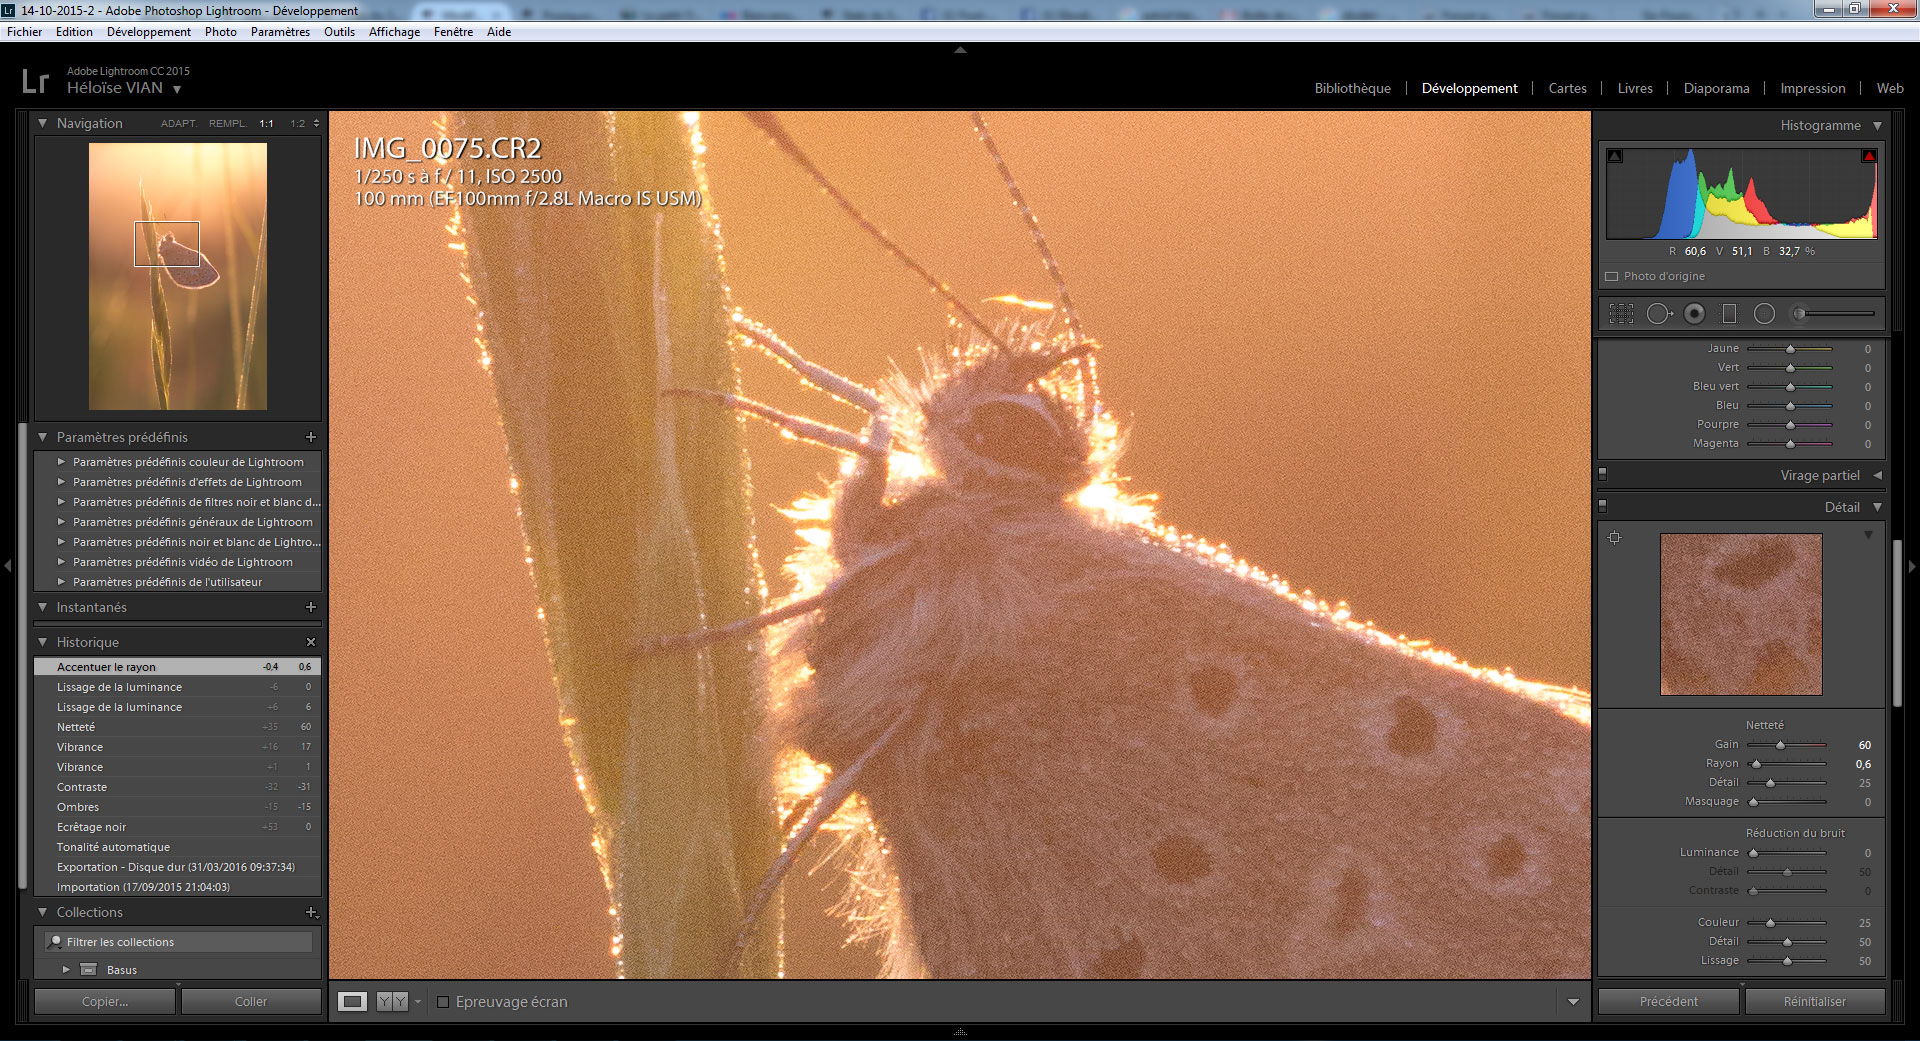
Task: Open the Affichage menu
Action: point(394,32)
